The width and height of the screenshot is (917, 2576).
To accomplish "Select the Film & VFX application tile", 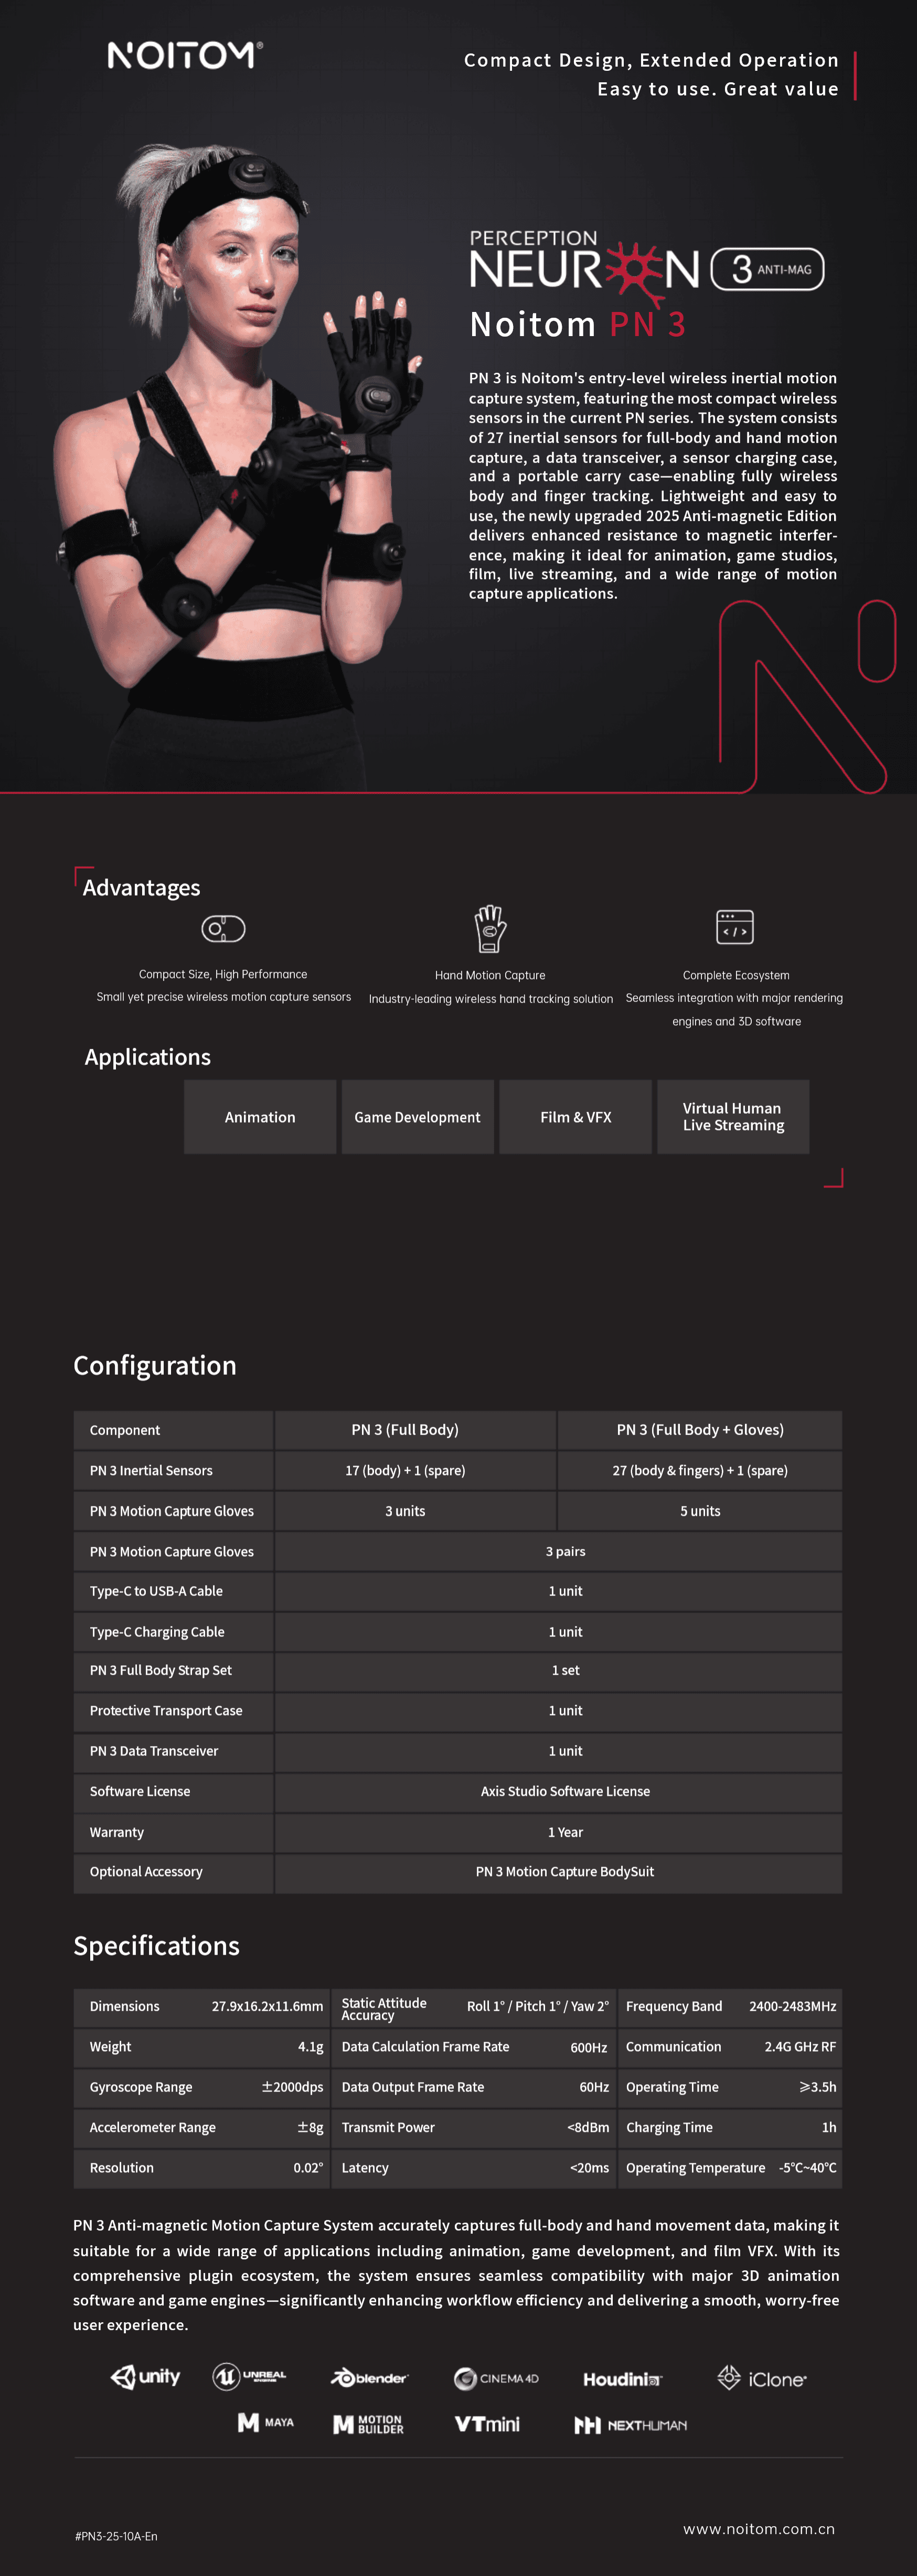I will (576, 1117).
